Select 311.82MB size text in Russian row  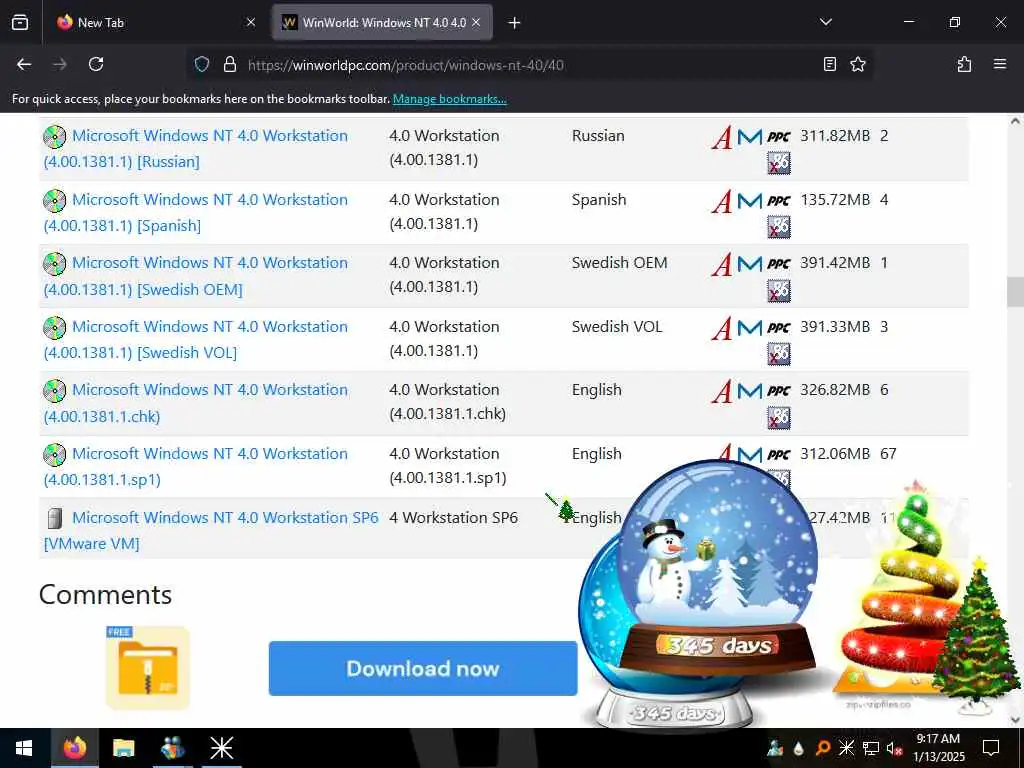click(835, 136)
